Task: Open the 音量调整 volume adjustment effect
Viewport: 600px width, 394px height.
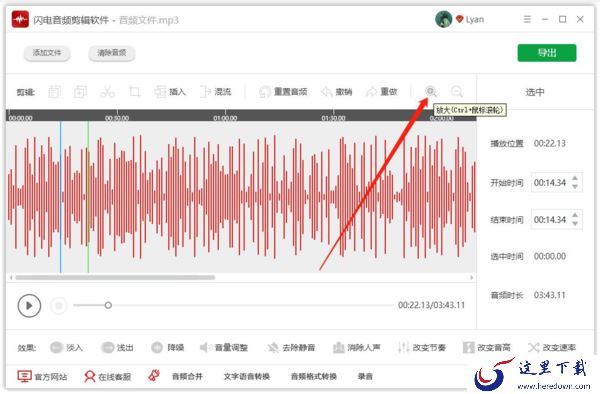Action: pyautogui.click(x=224, y=348)
